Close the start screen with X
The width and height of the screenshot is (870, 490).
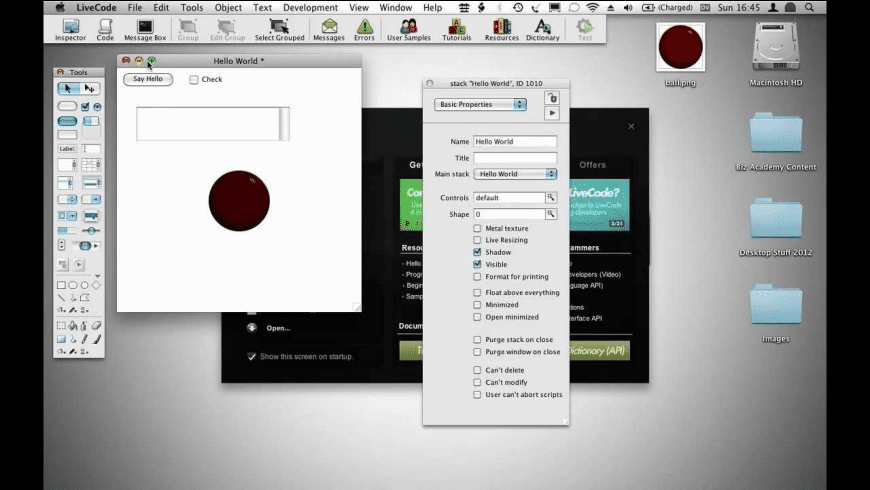point(631,127)
